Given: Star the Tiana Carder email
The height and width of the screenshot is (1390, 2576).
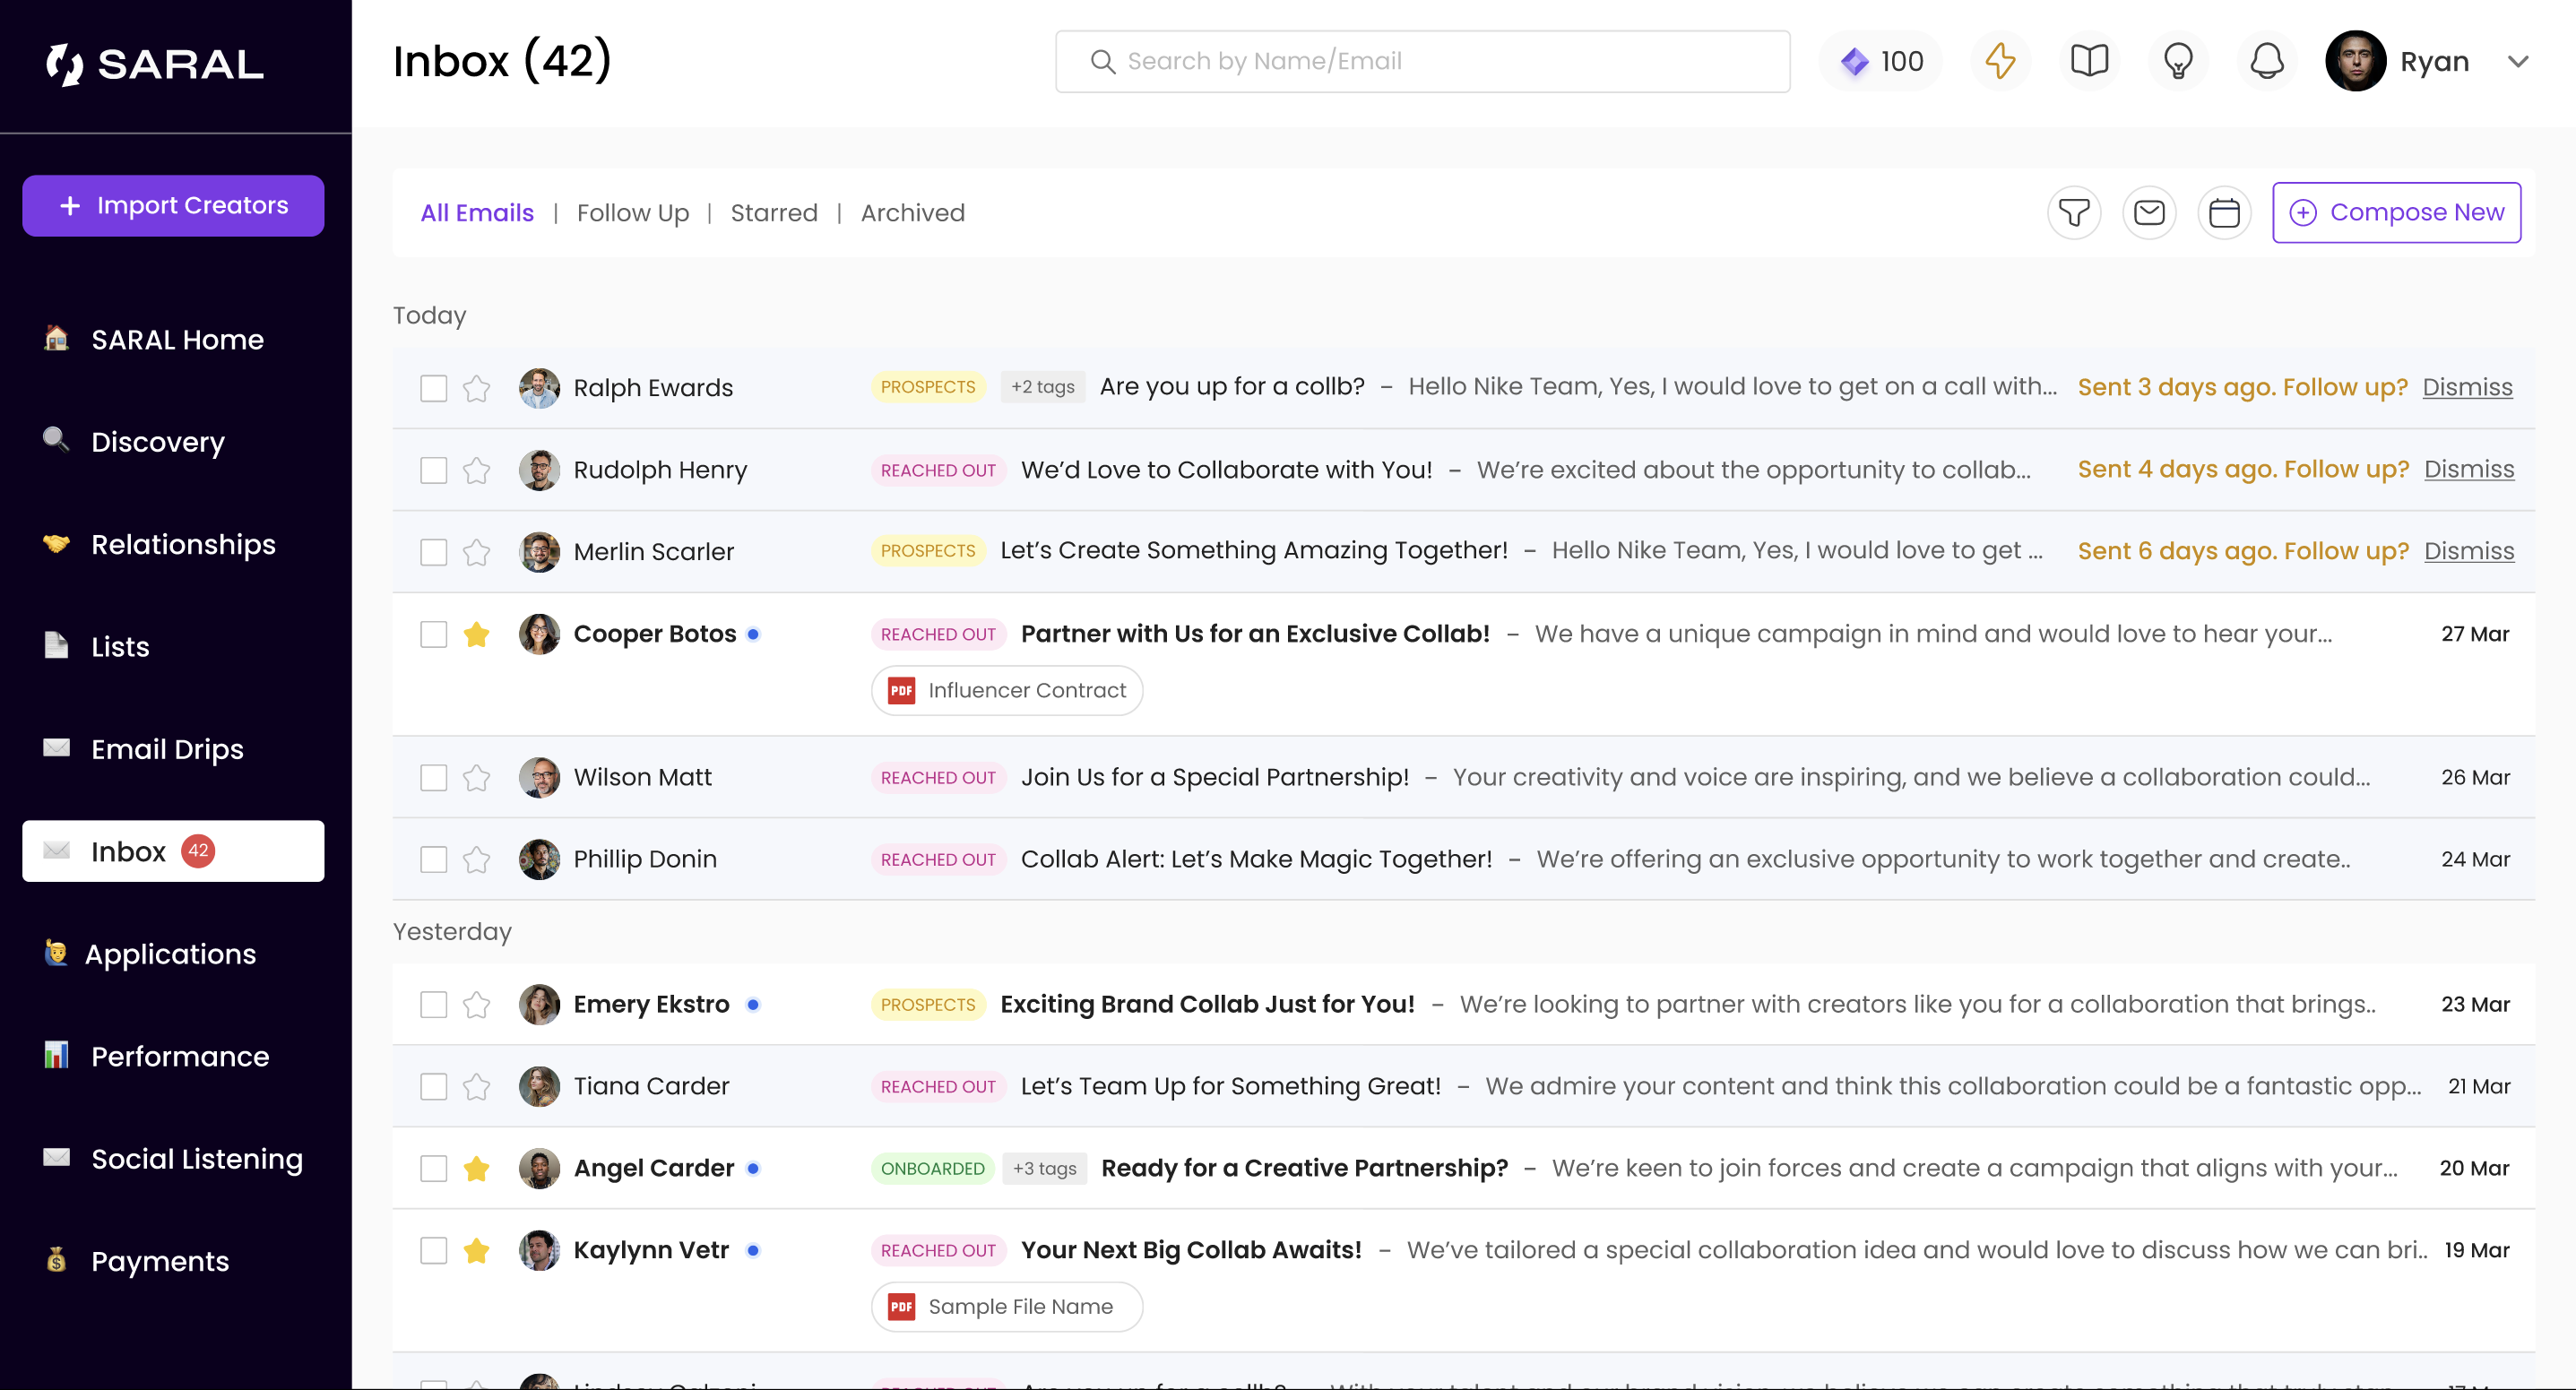Looking at the screenshot, I should pos(476,1086).
